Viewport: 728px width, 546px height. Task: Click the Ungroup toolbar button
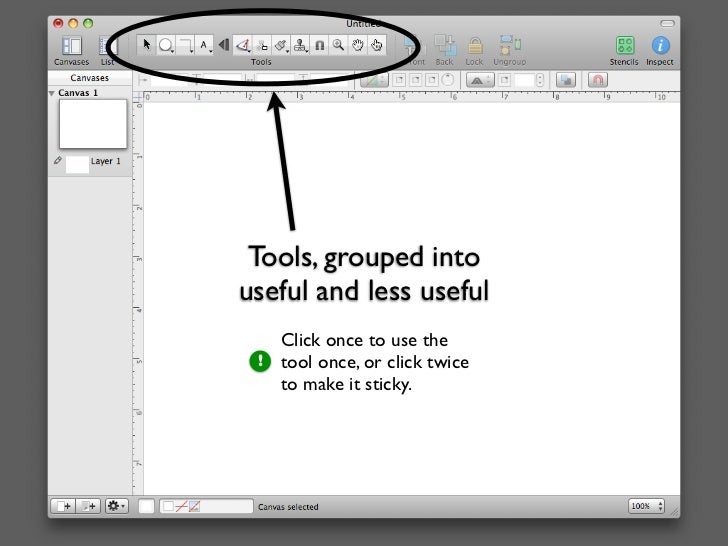point(509,50)
